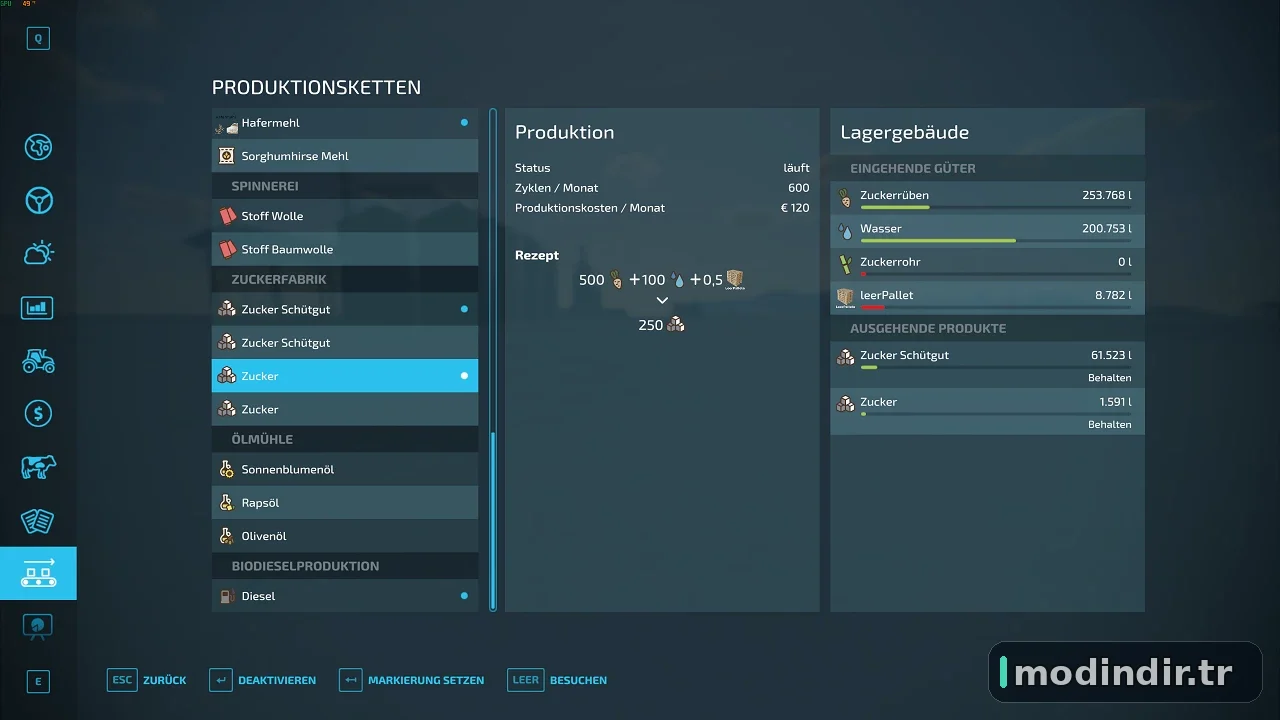Viewport: 1280px width, 720px height.
Task: Select Zucker Schütgut row without active dot
Action: pyautogui.click(x=345, y=343)
